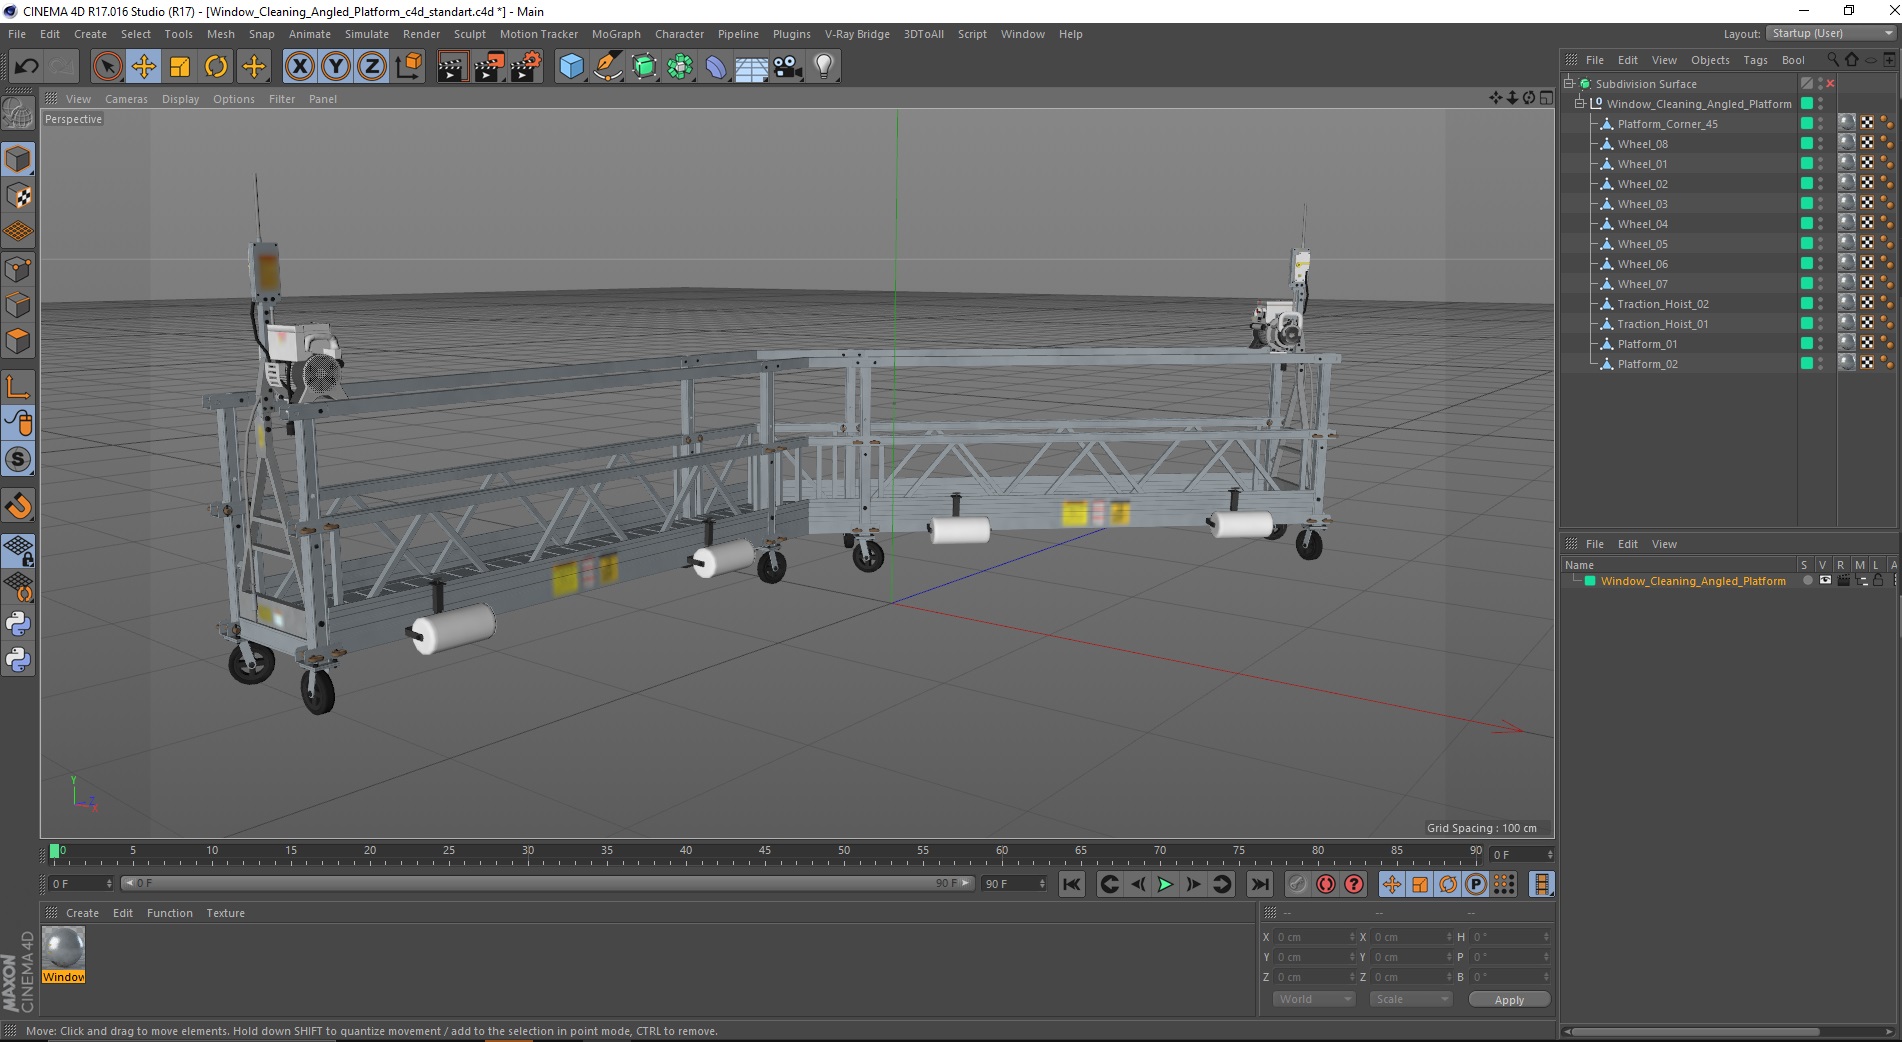The image size is (1902, 1042).
Task: Click the Undo arrow icon
Action: tap(27, 67)
